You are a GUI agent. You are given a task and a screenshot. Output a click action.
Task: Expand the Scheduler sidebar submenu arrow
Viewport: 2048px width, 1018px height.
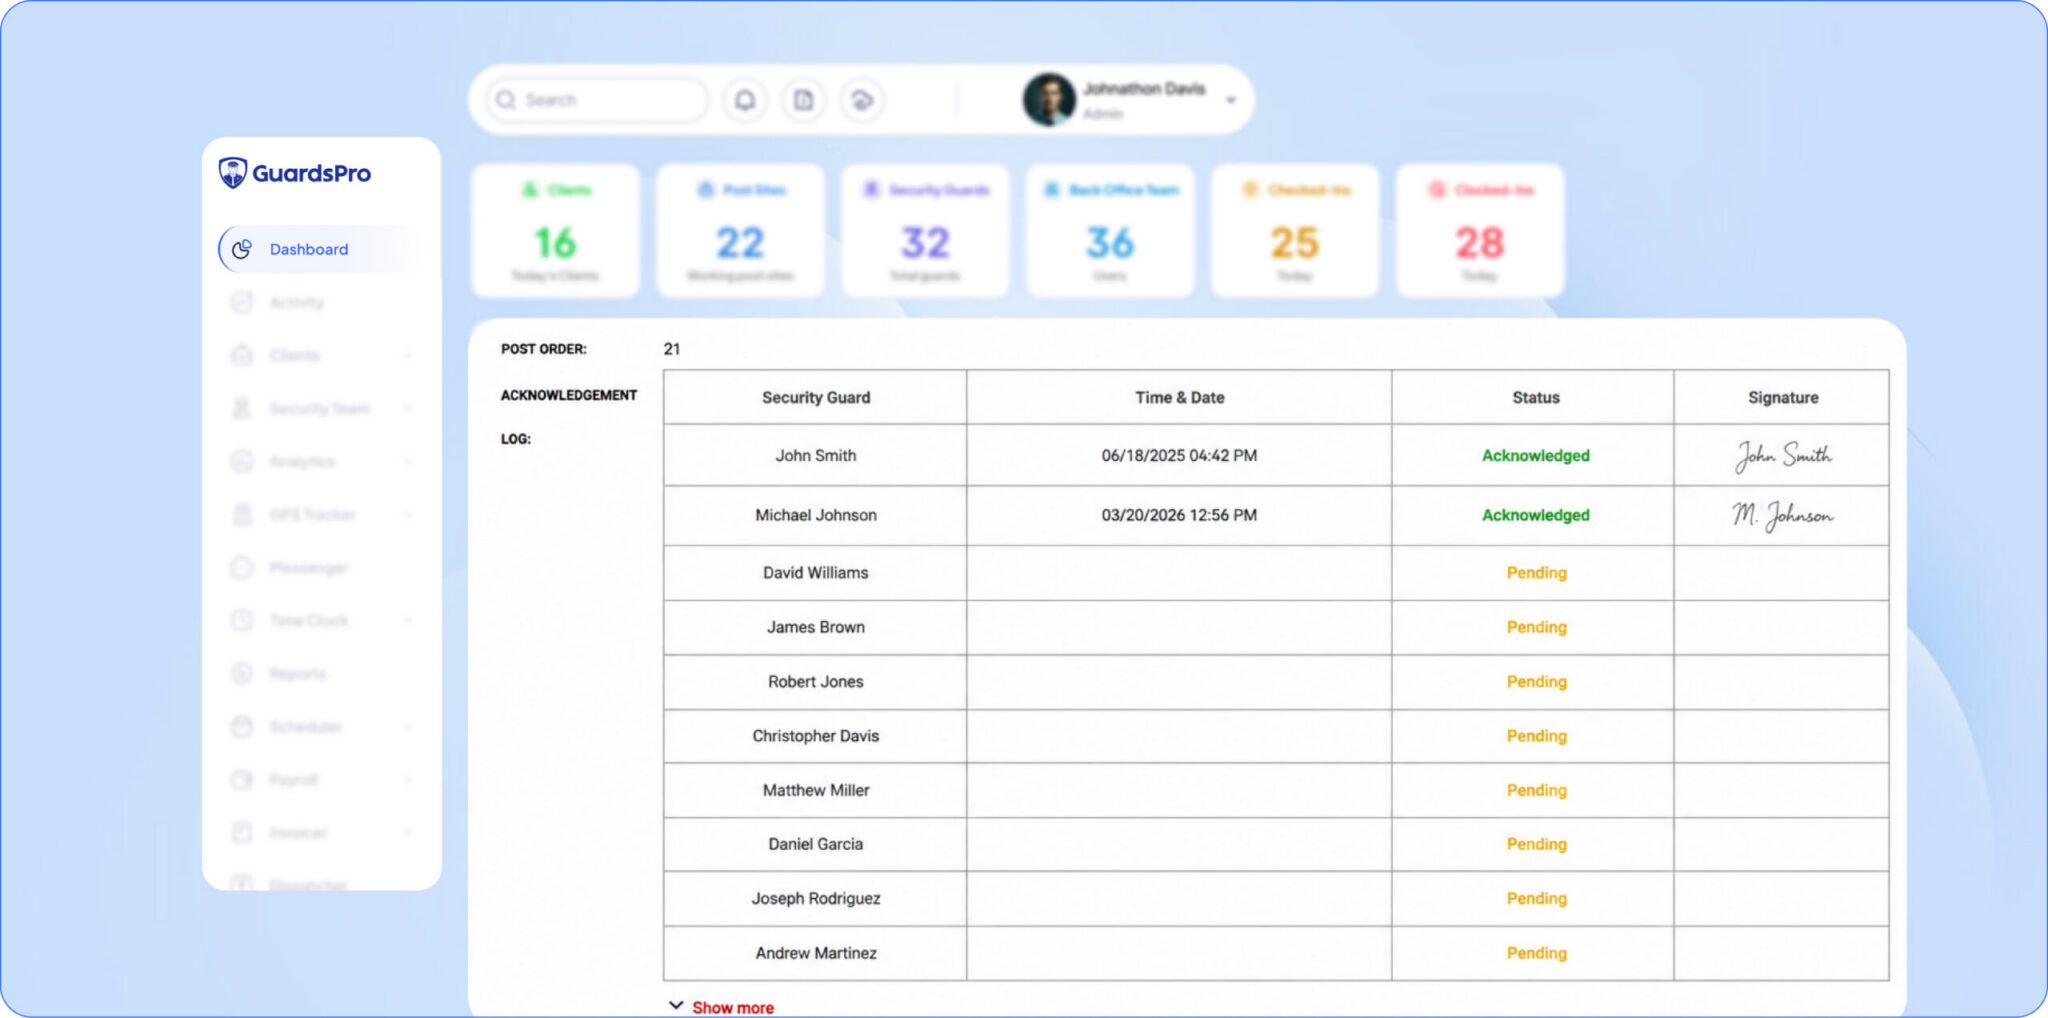(x=408, y=726)
